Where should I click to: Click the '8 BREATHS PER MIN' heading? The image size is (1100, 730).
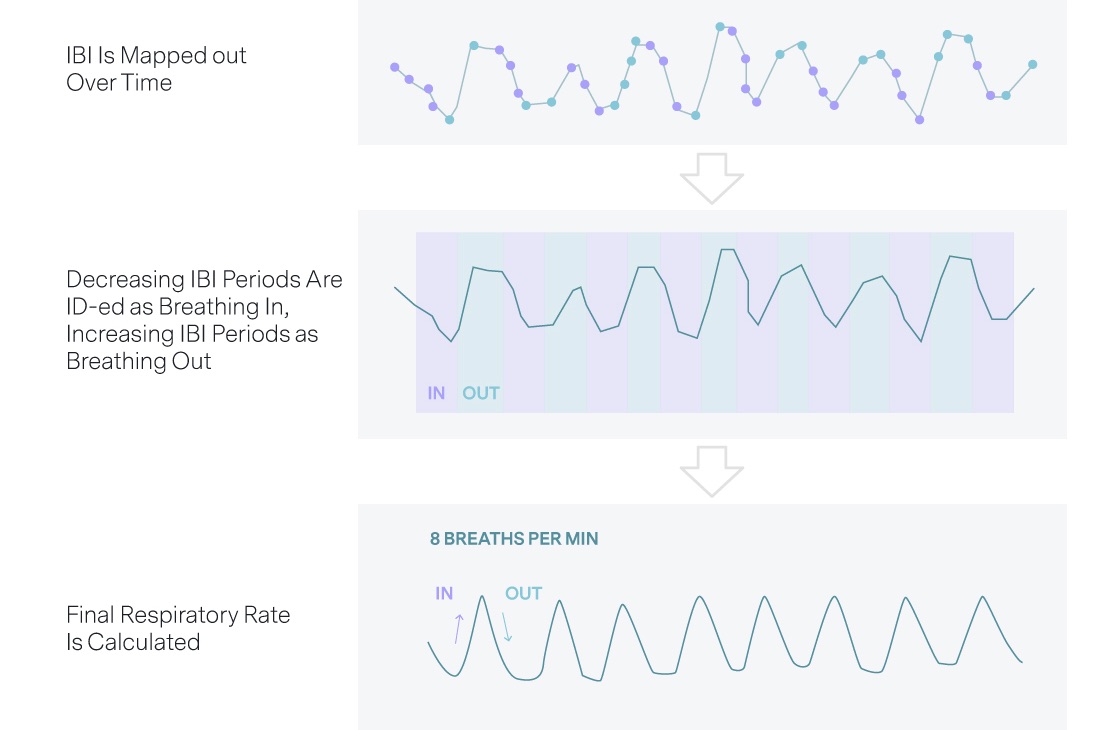click(514, 539)
